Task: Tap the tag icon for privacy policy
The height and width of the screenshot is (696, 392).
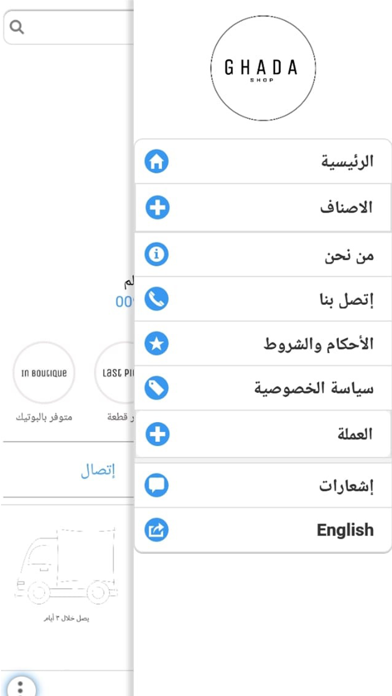Action: 157,388
